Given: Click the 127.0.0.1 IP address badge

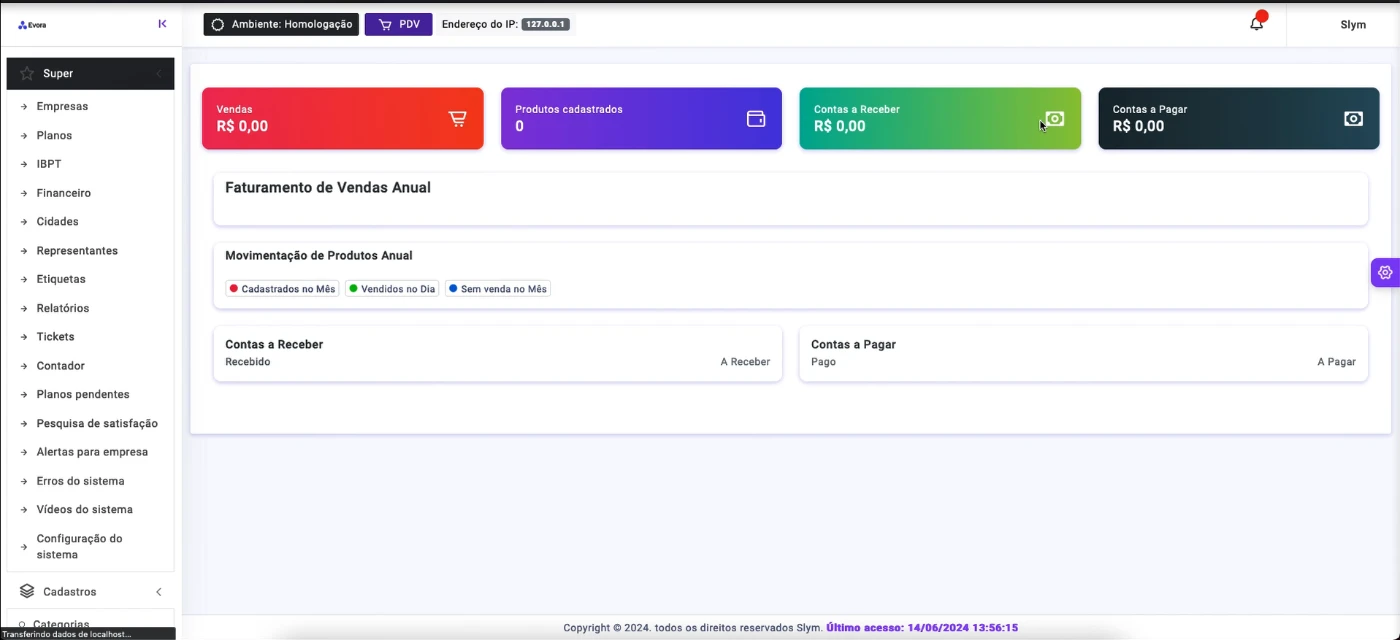Looking at the screenshot, I should click(545, 24).
